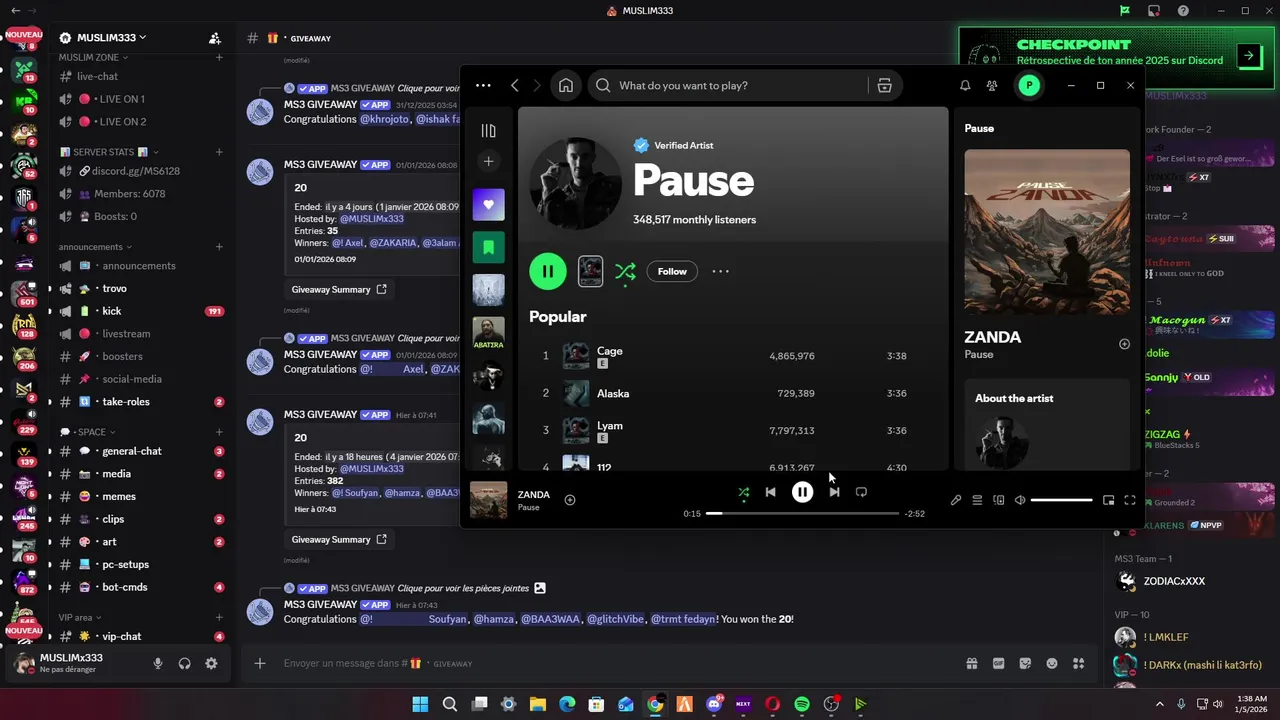The image size is (1280, 720).
Task: Open ZANDA cover art in Now Playing panel
Action: (x=1047, y=232)
